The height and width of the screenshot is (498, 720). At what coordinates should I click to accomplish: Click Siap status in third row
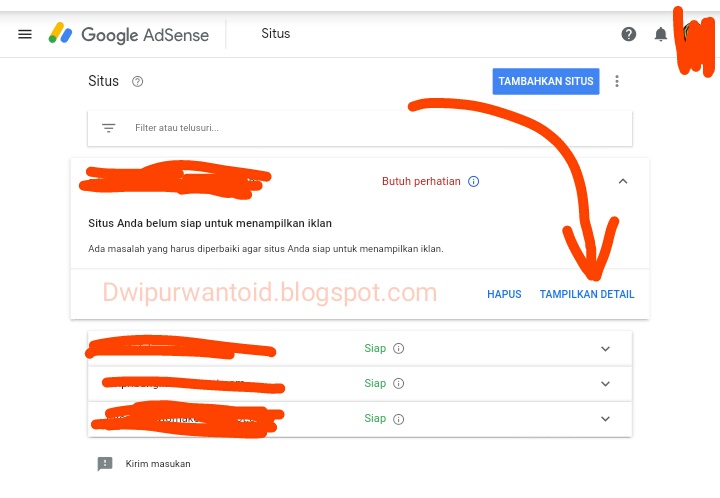[x=375, y=419]
